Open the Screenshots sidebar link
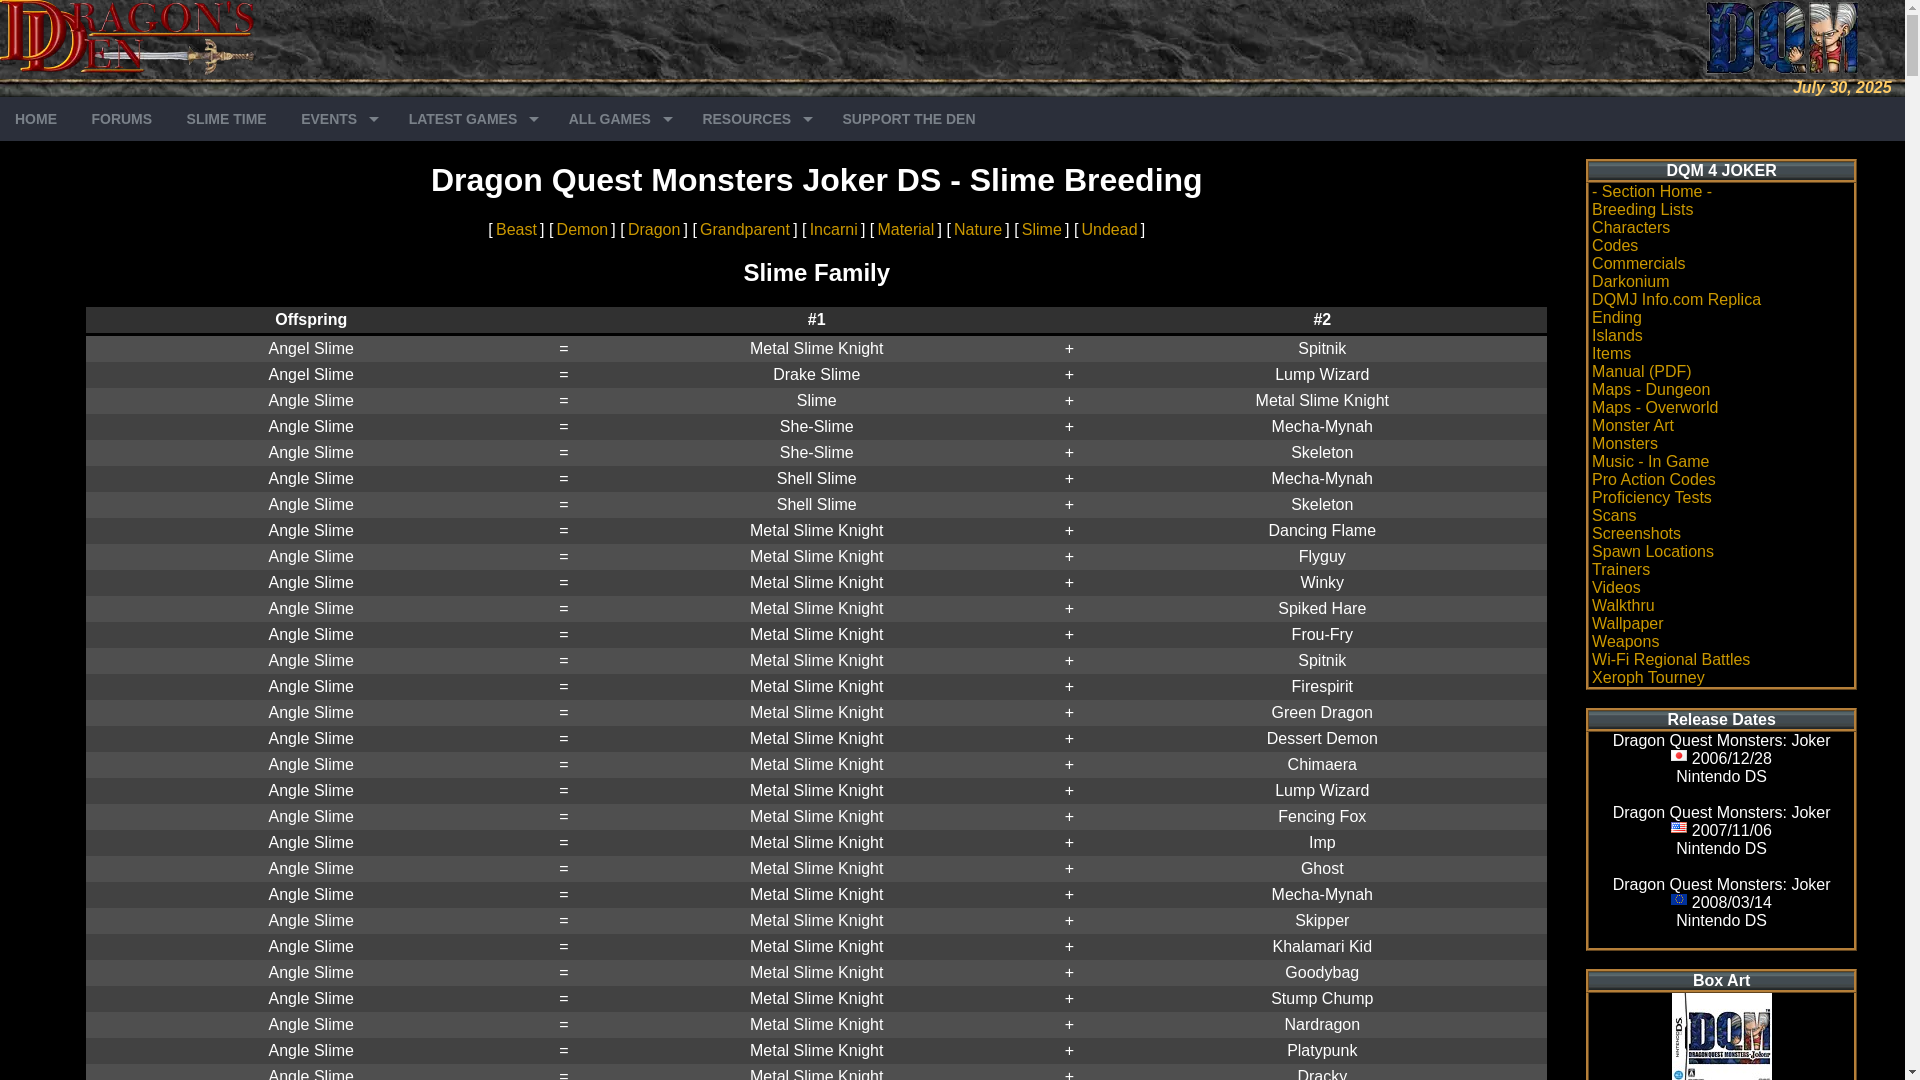 pyautogui.click(x=1636, y=534)
